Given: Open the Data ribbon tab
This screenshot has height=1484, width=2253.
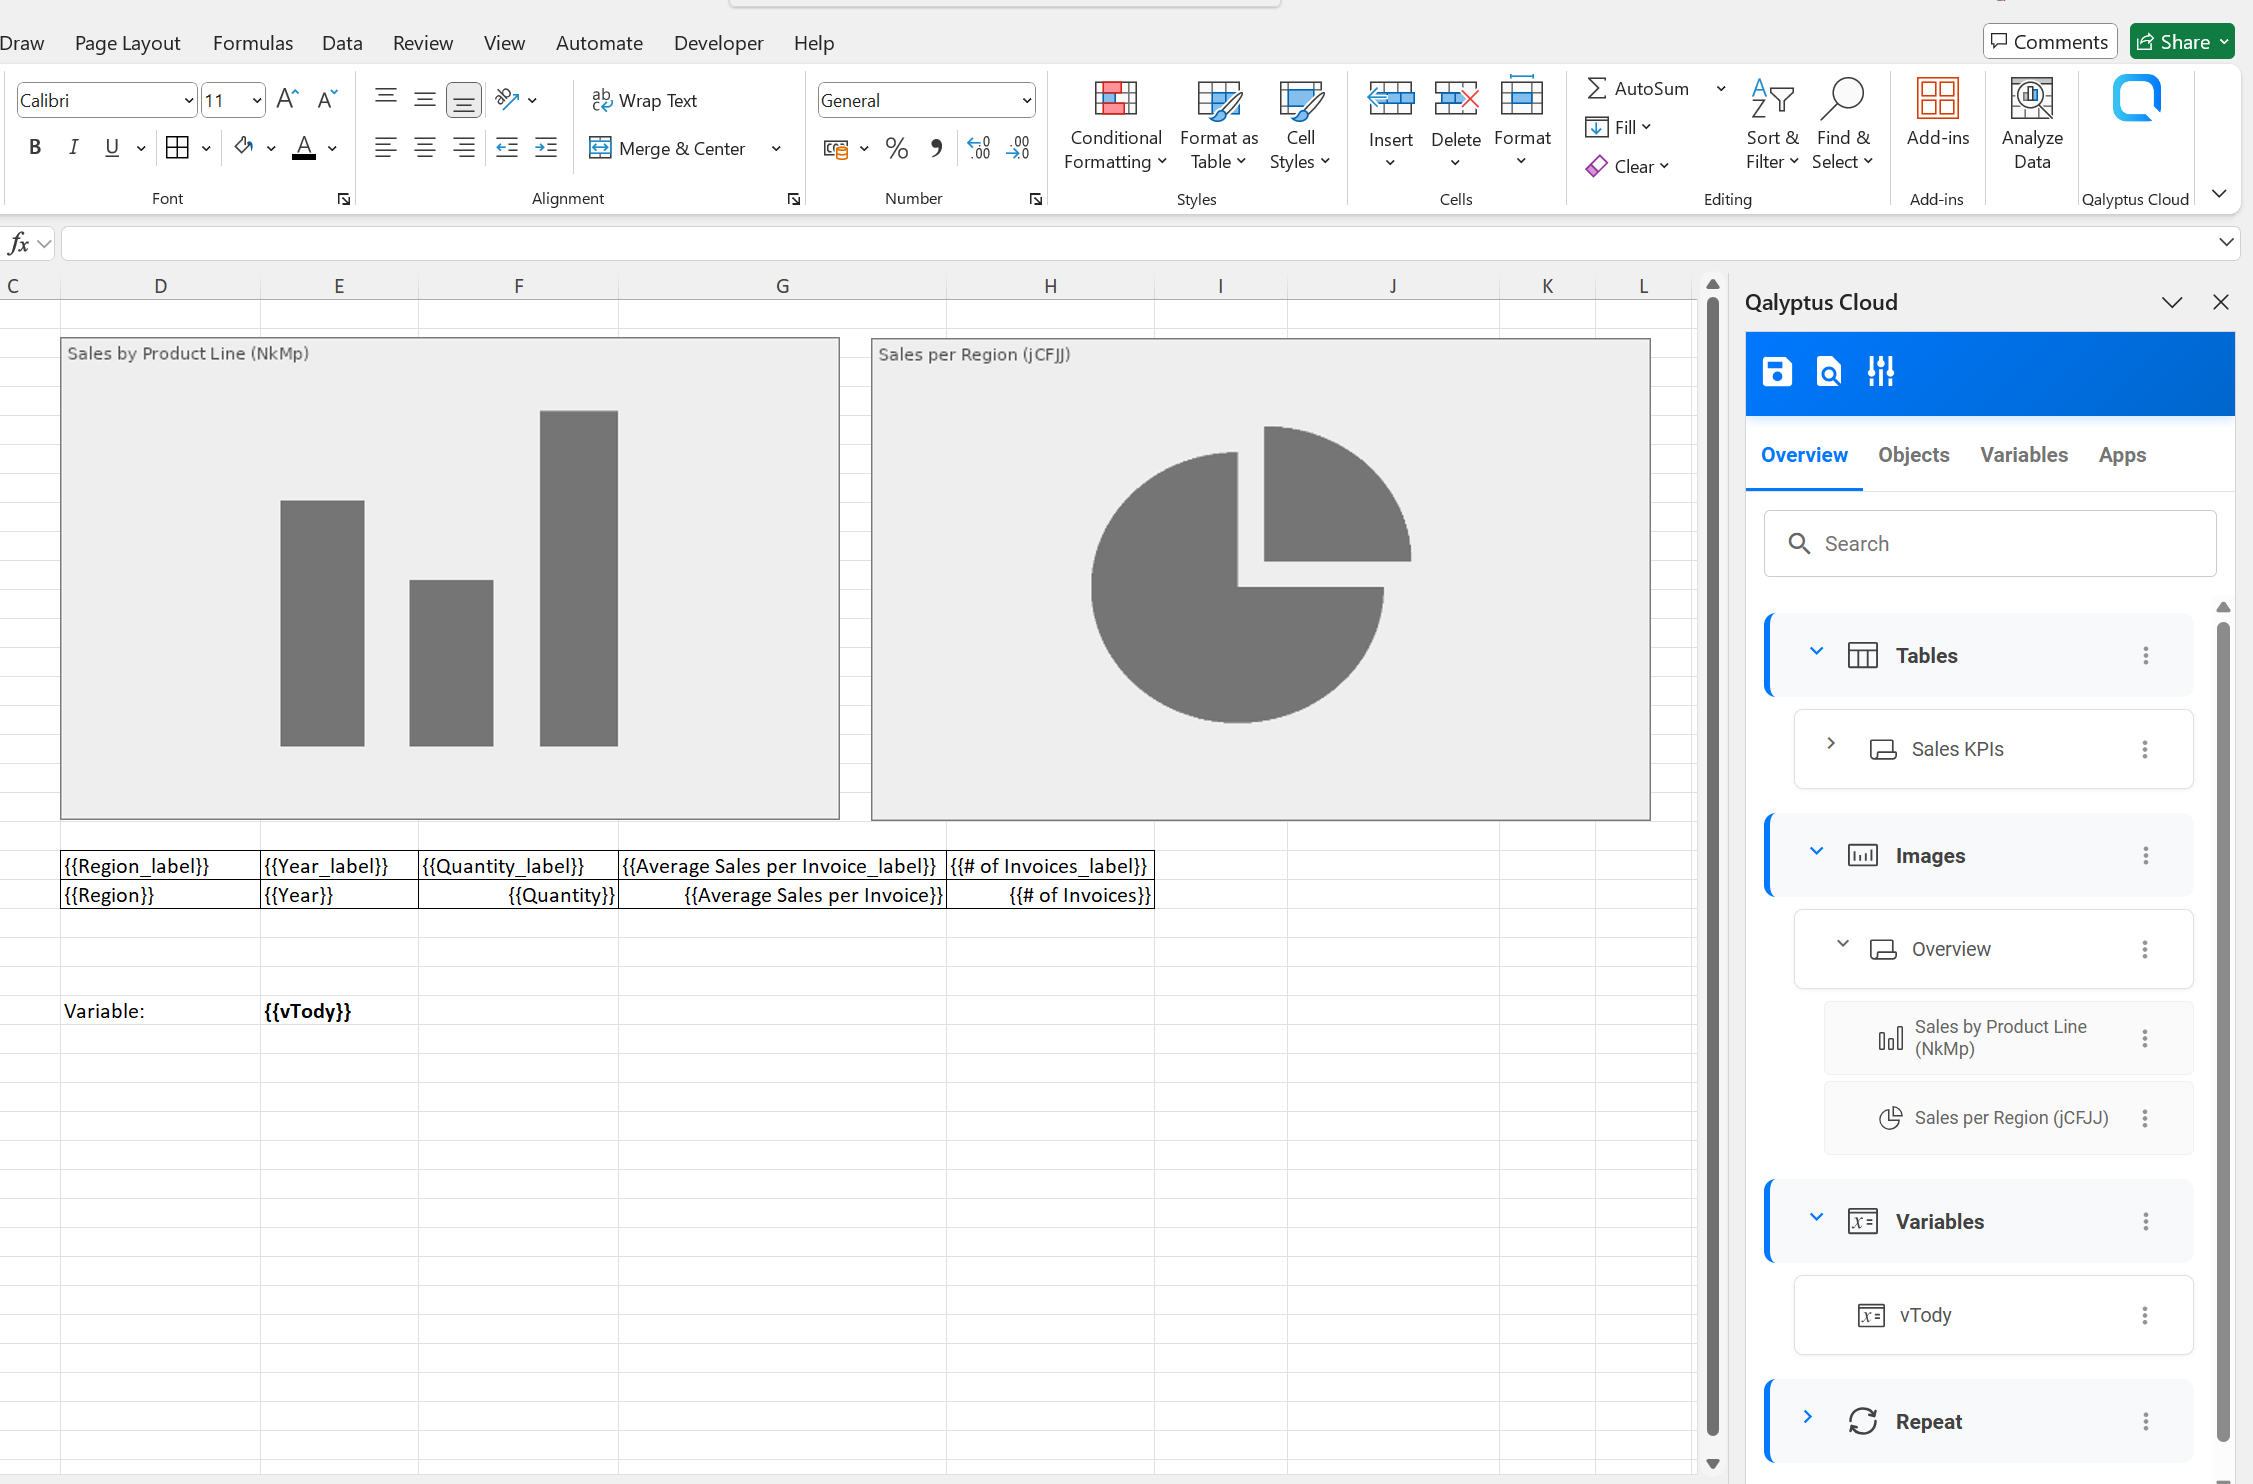Looking at the screenshot, I should pyautogui.click(x=340, y=43).
